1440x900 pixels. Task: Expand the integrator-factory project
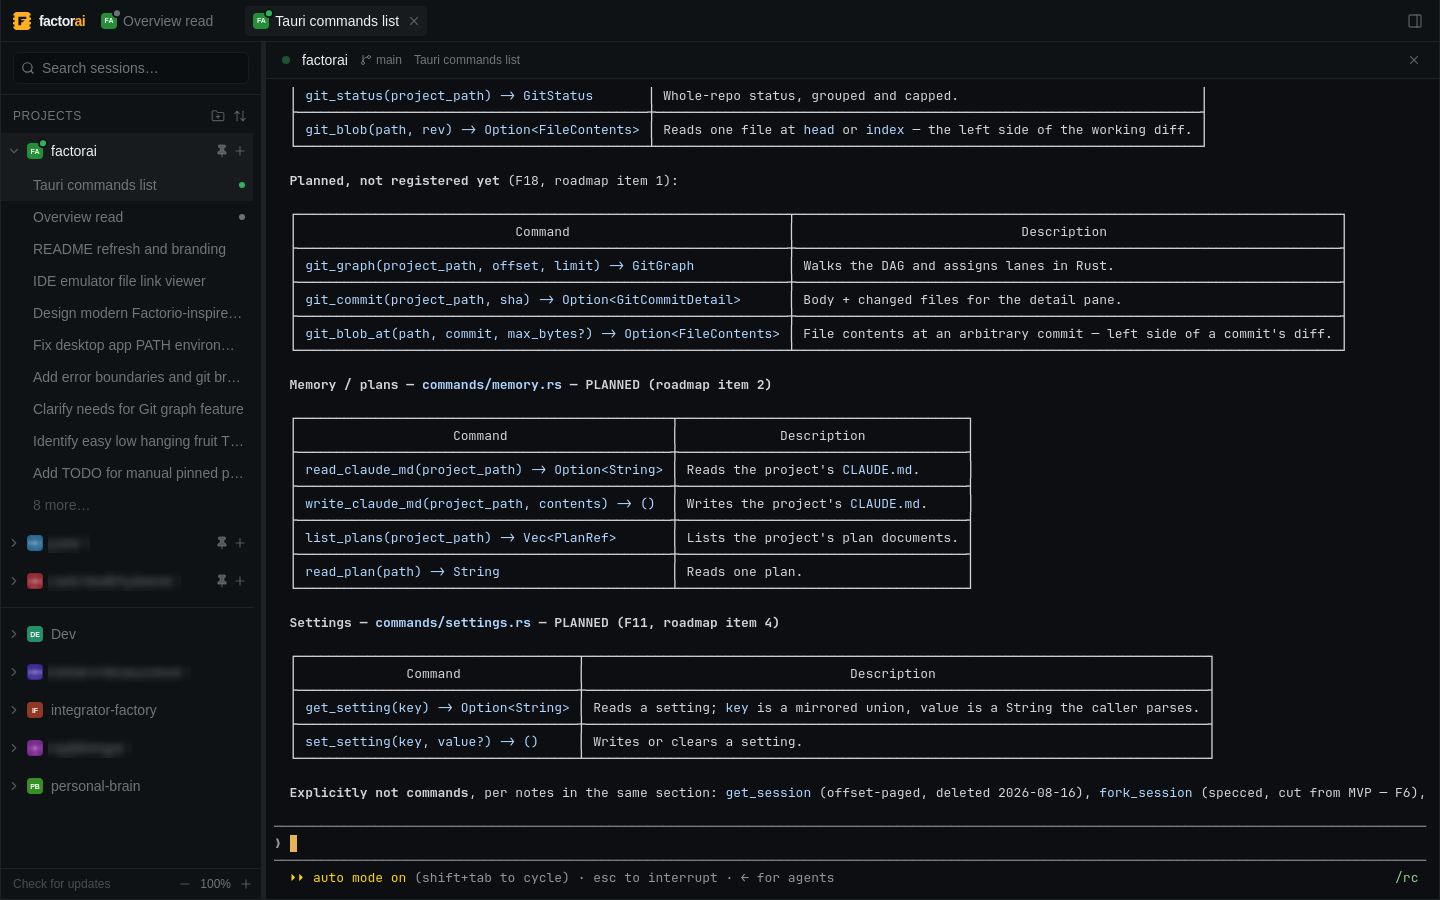14,710
